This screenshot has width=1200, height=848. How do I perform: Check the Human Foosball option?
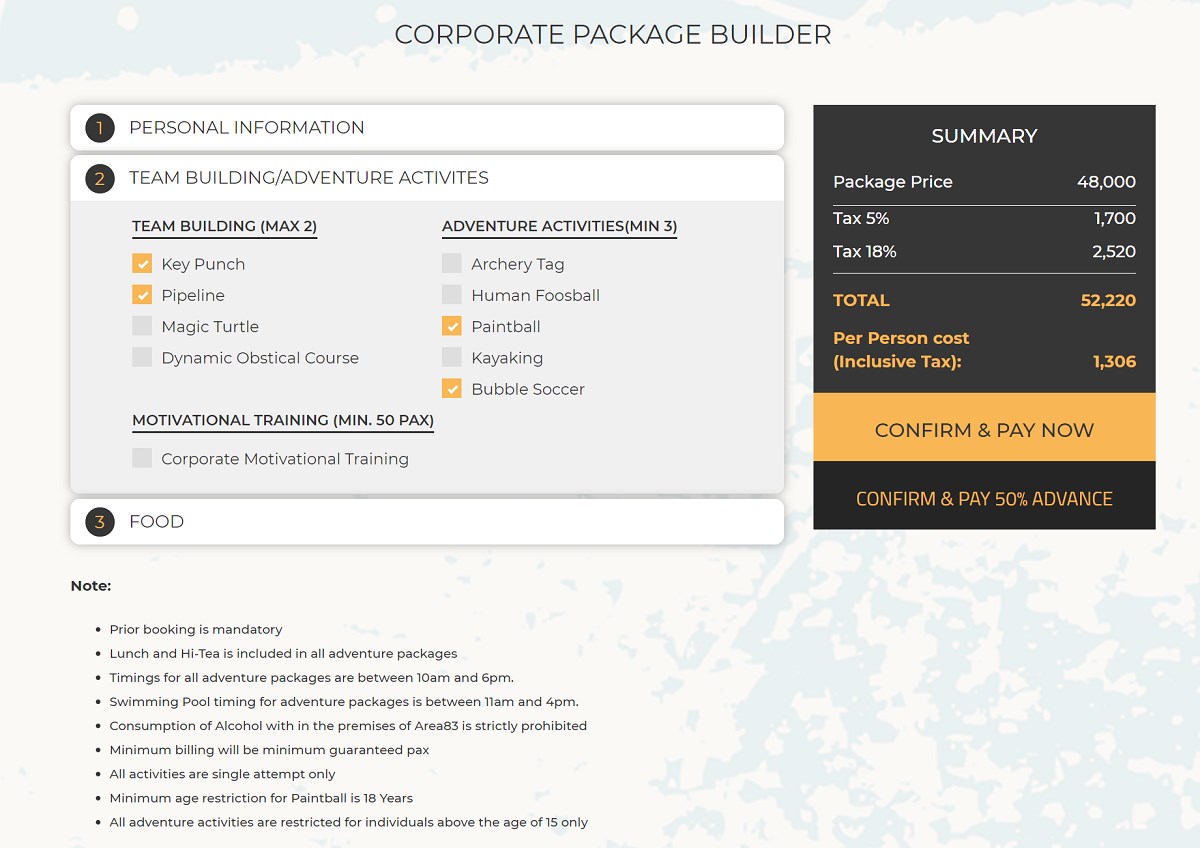[451, 295]
